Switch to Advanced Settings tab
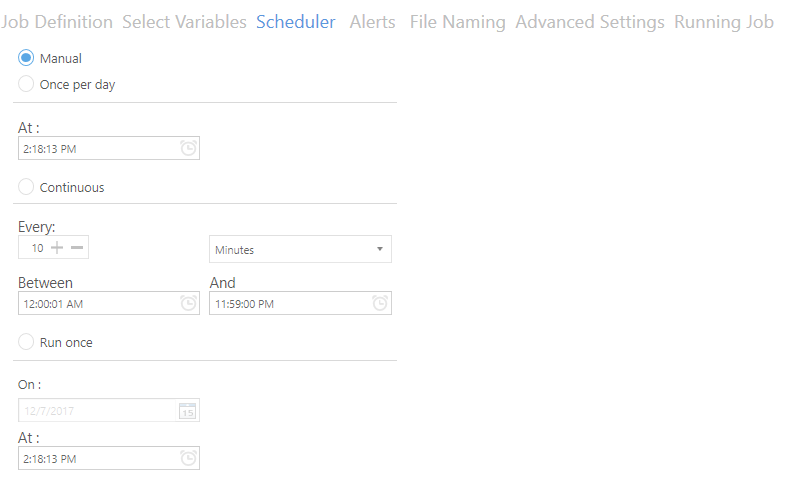811x489 pixels. pos(590,22)
